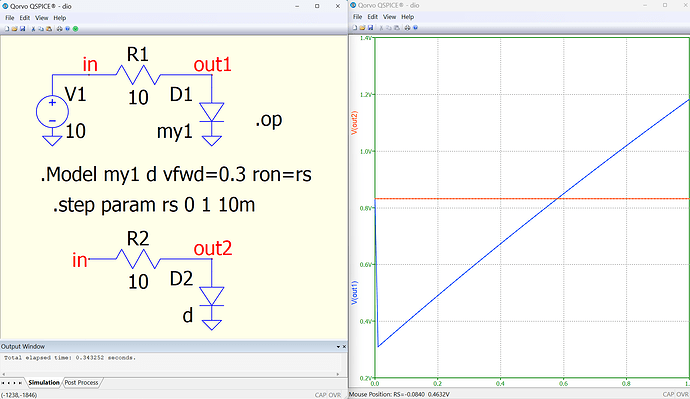This screenshot has height=399, width=690.
Task: Click greyed Copy icon in waveform window toolbar
Action: point(389,27)
